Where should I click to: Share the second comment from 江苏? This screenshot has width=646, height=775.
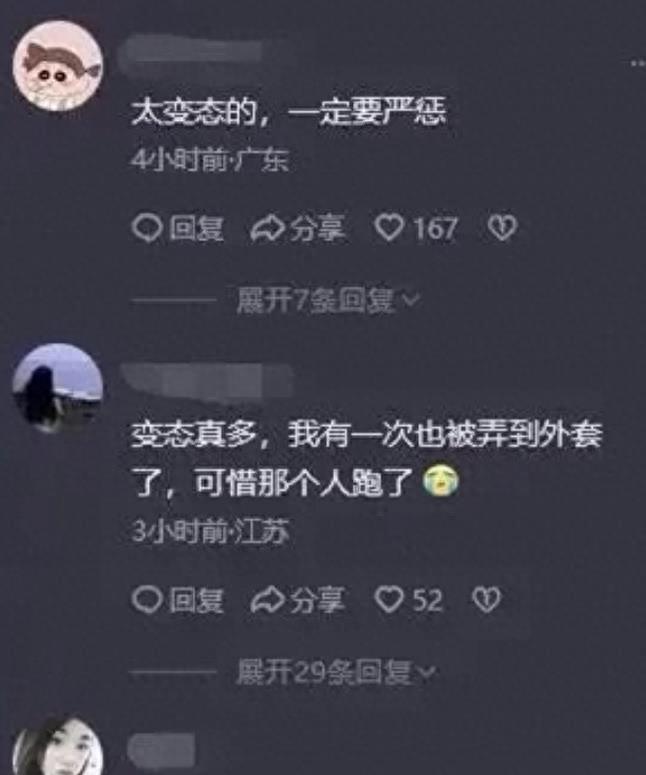[x=298, y=601]
